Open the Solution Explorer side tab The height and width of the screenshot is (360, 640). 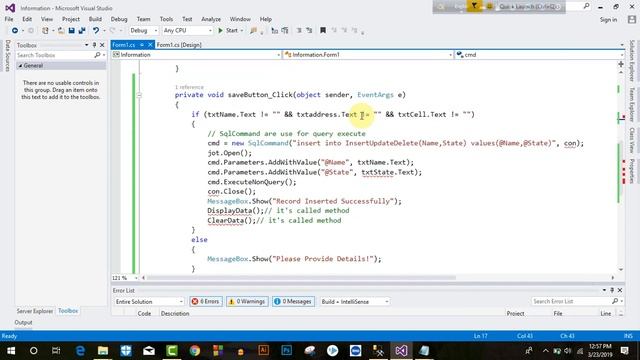(632, 61)
